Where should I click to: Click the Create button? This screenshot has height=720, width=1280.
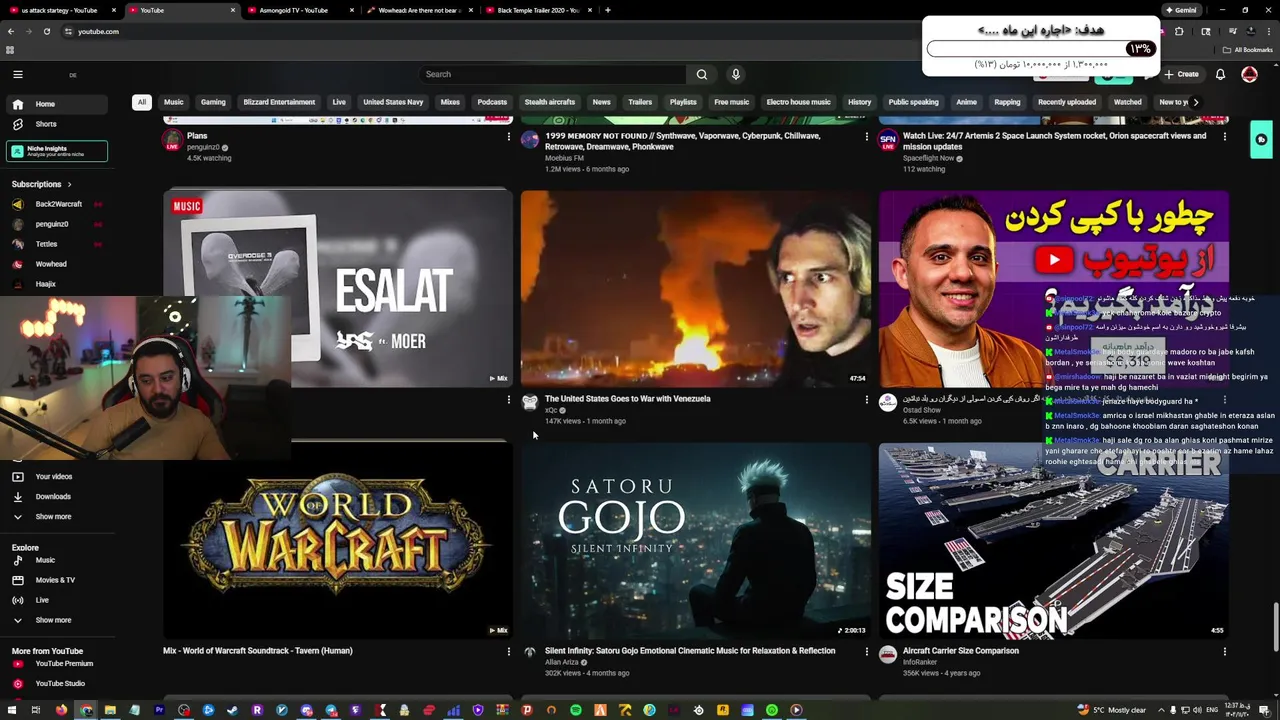pos(1181,74)
